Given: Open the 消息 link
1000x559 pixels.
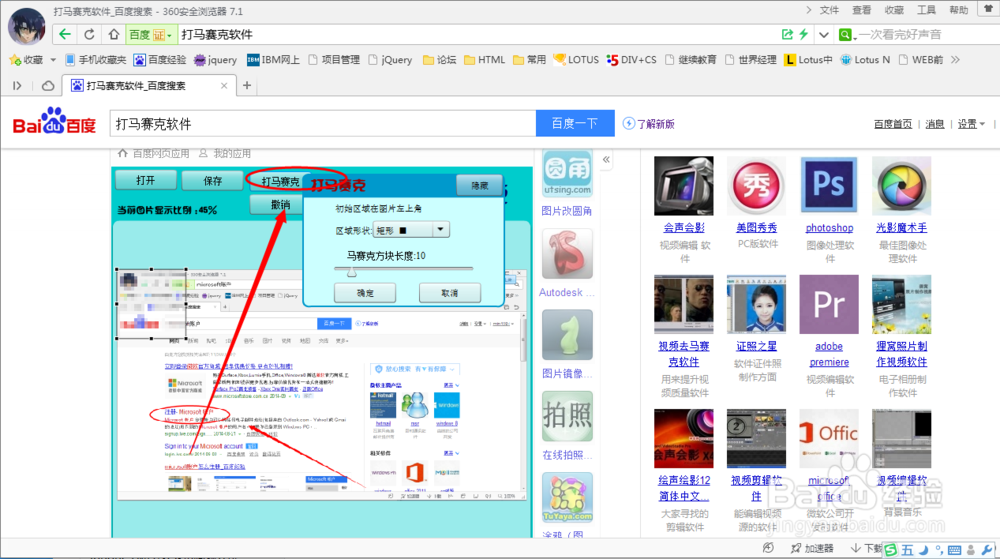Looking at the screenshot, I should tap(935, 124).
